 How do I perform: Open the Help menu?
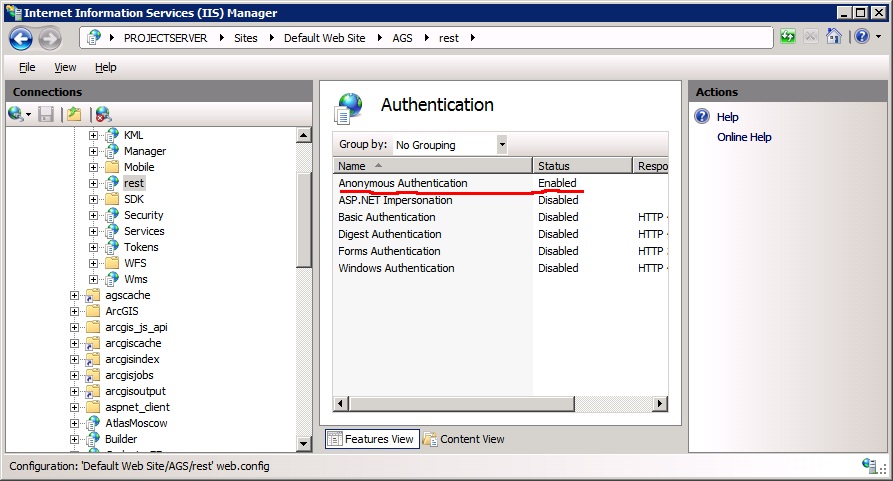pos(105,67)
